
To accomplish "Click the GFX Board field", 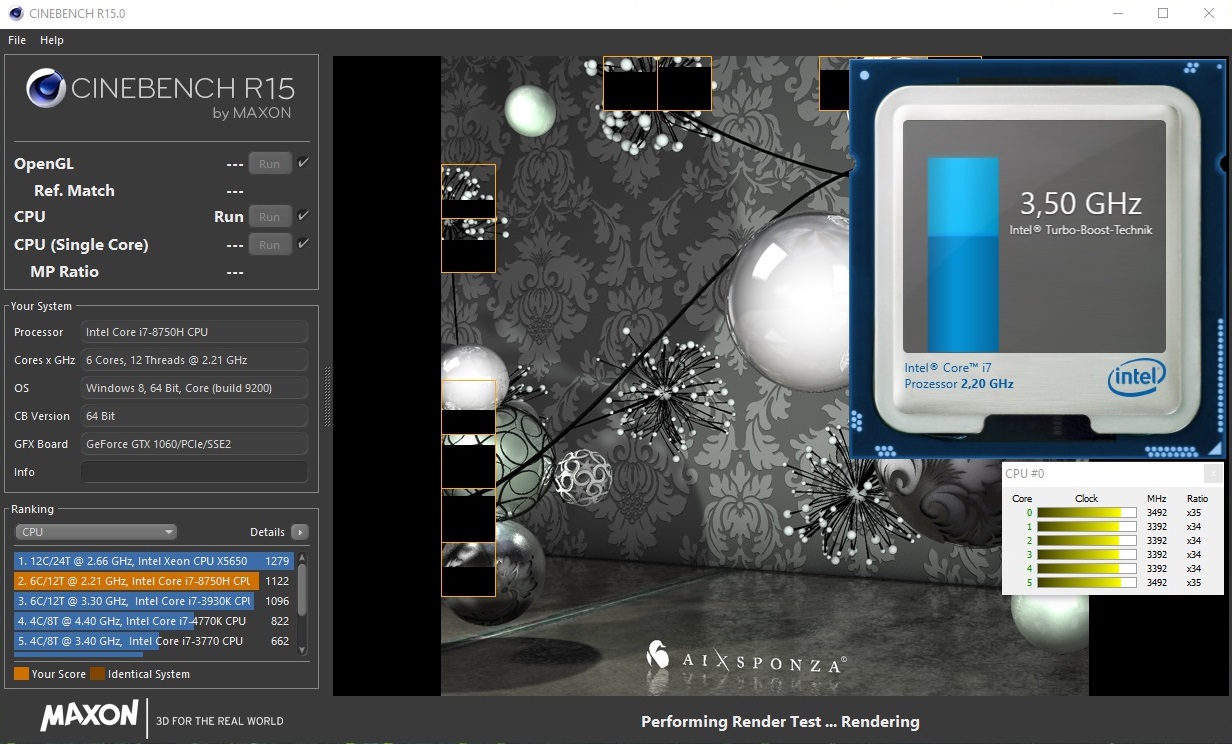I will [x=194, y=444].
